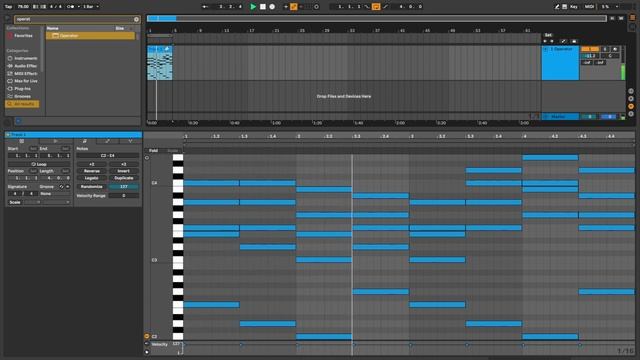
Task: Toggle the orange Track Activator button
Action: pos(590,49)
